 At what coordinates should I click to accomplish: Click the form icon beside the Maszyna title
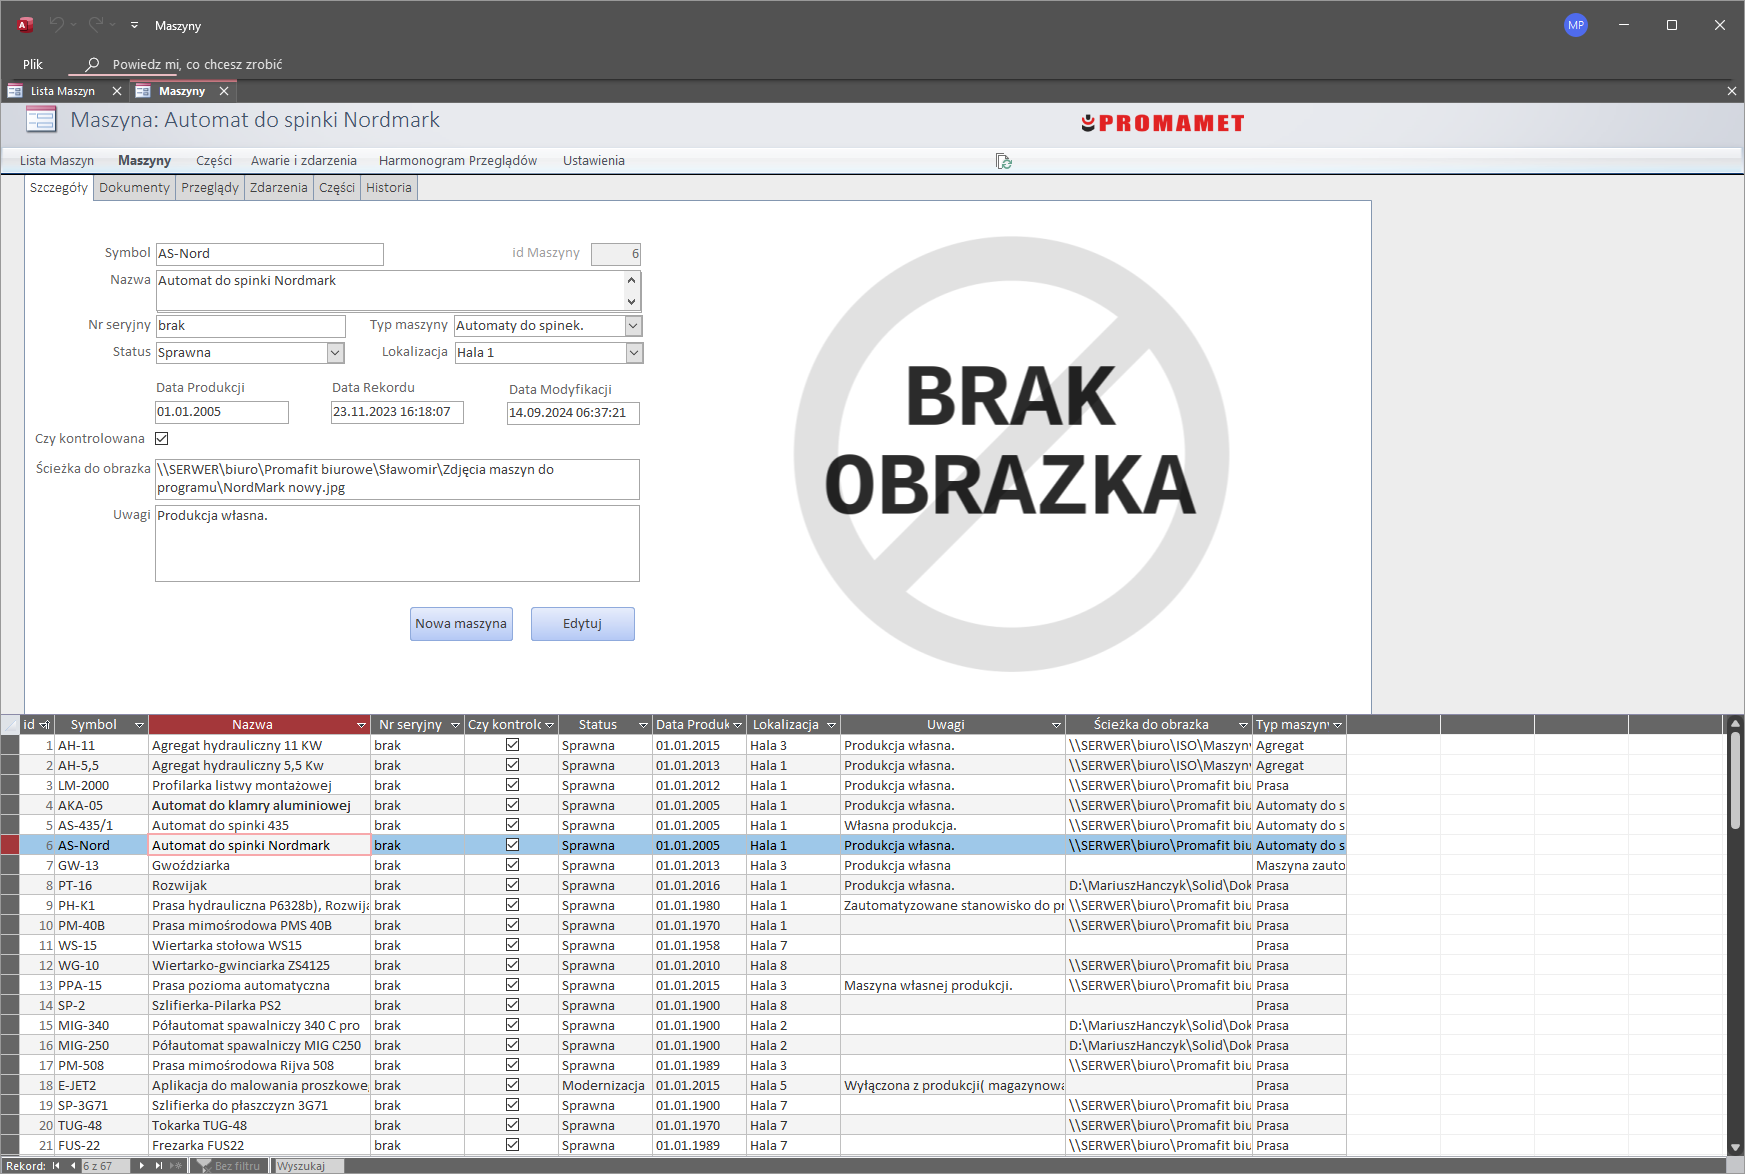point(42,120)
